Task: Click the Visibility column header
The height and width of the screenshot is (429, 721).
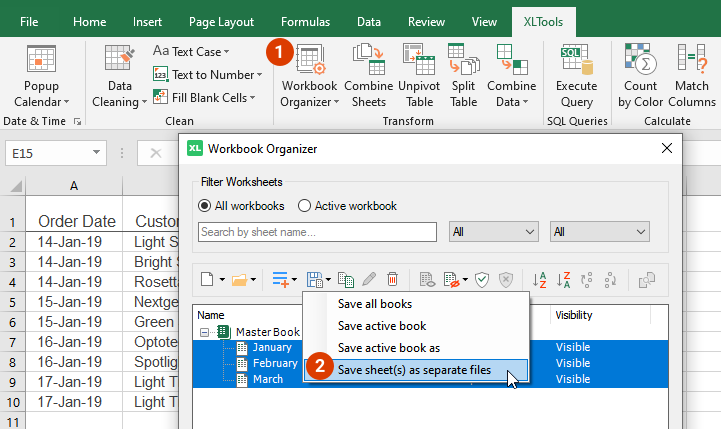Action: (573, 315)
